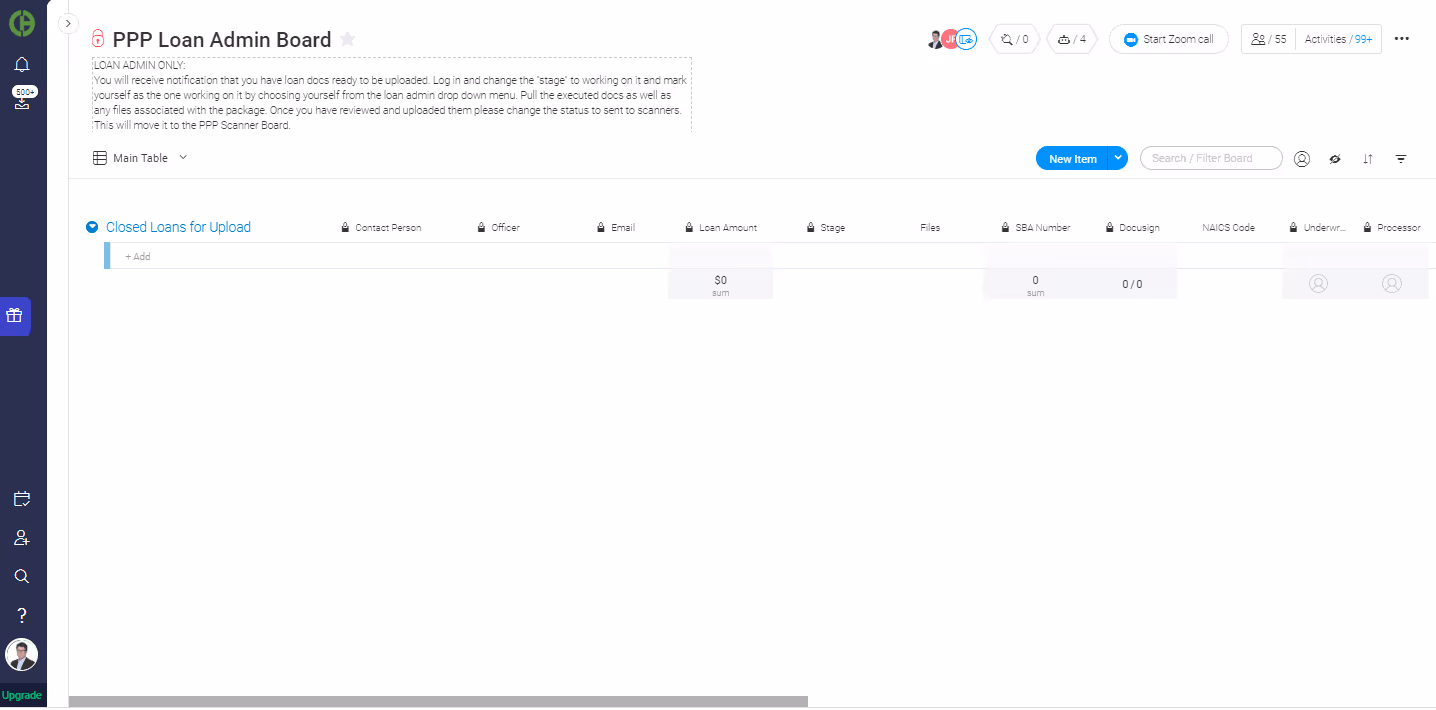Viewport: 1436px width, 710px height.
Task: Open the three-dots board options menu
Action: click(1402, 39)
